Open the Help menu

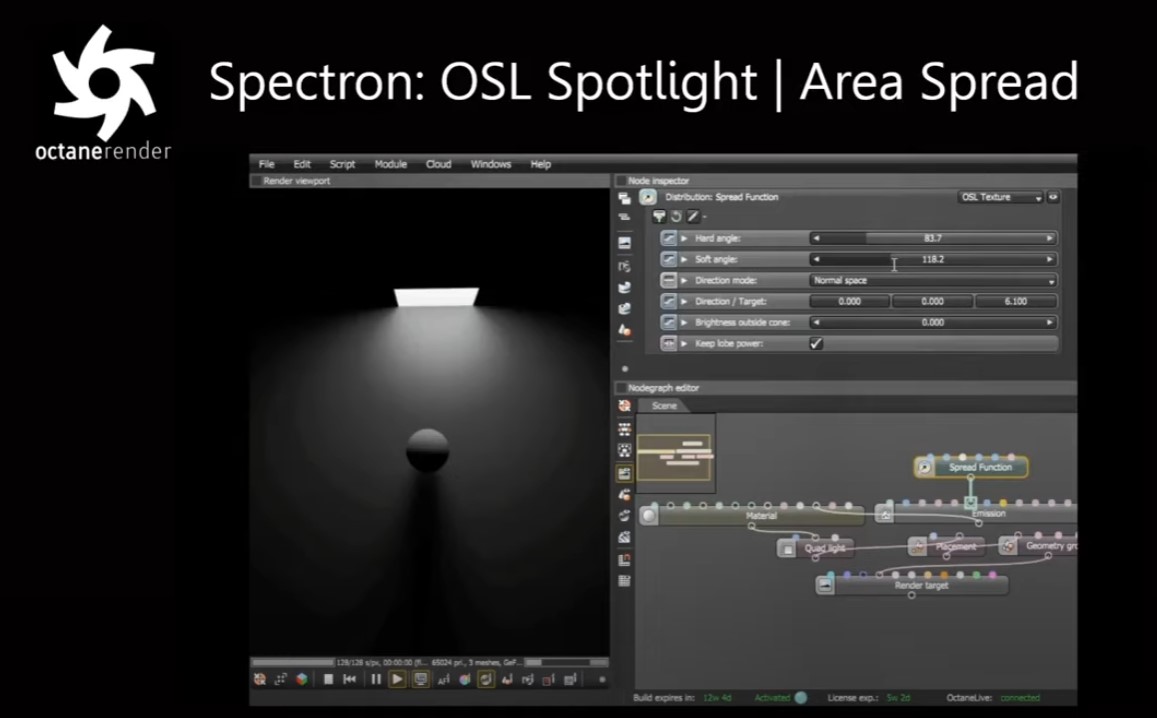(x=541, y=164)
